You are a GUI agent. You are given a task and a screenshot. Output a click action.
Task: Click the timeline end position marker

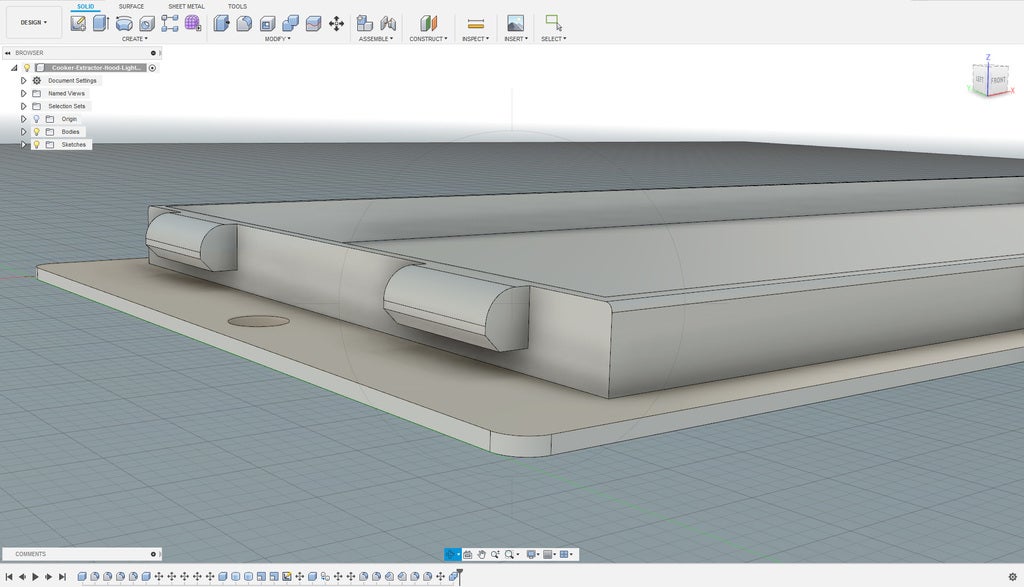(x=458, y=575)
